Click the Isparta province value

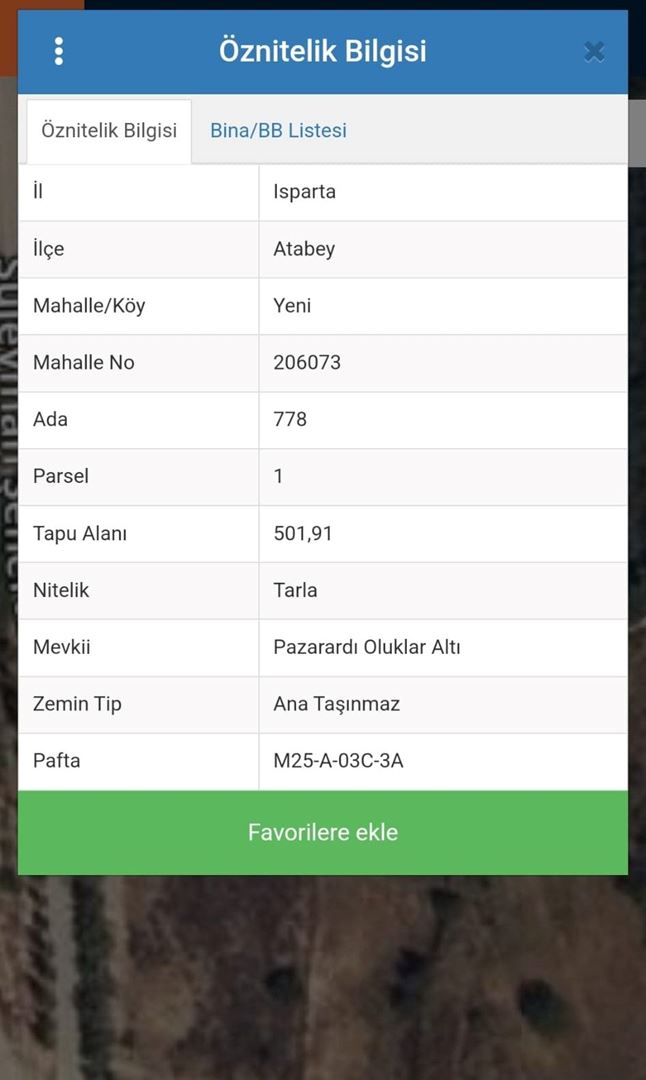[304, 192]
